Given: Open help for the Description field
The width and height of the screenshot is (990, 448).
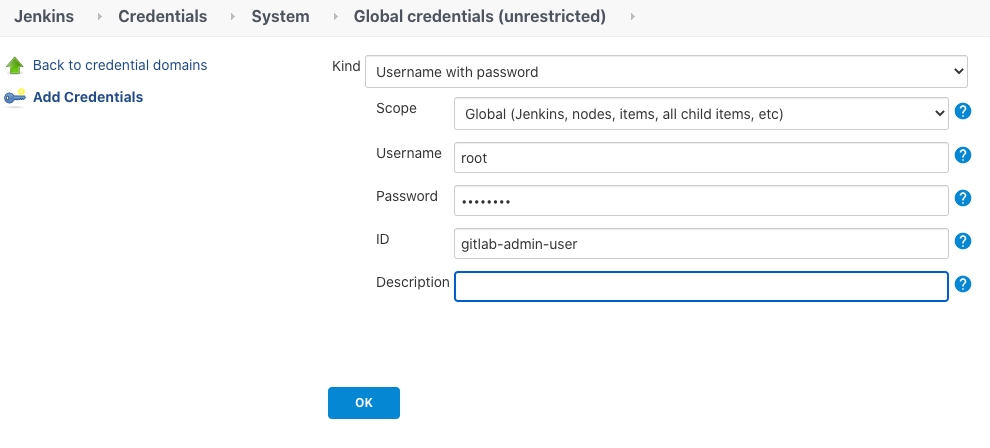Looking at the screenshot, I should pyautogui.click(x=963, y=284).
